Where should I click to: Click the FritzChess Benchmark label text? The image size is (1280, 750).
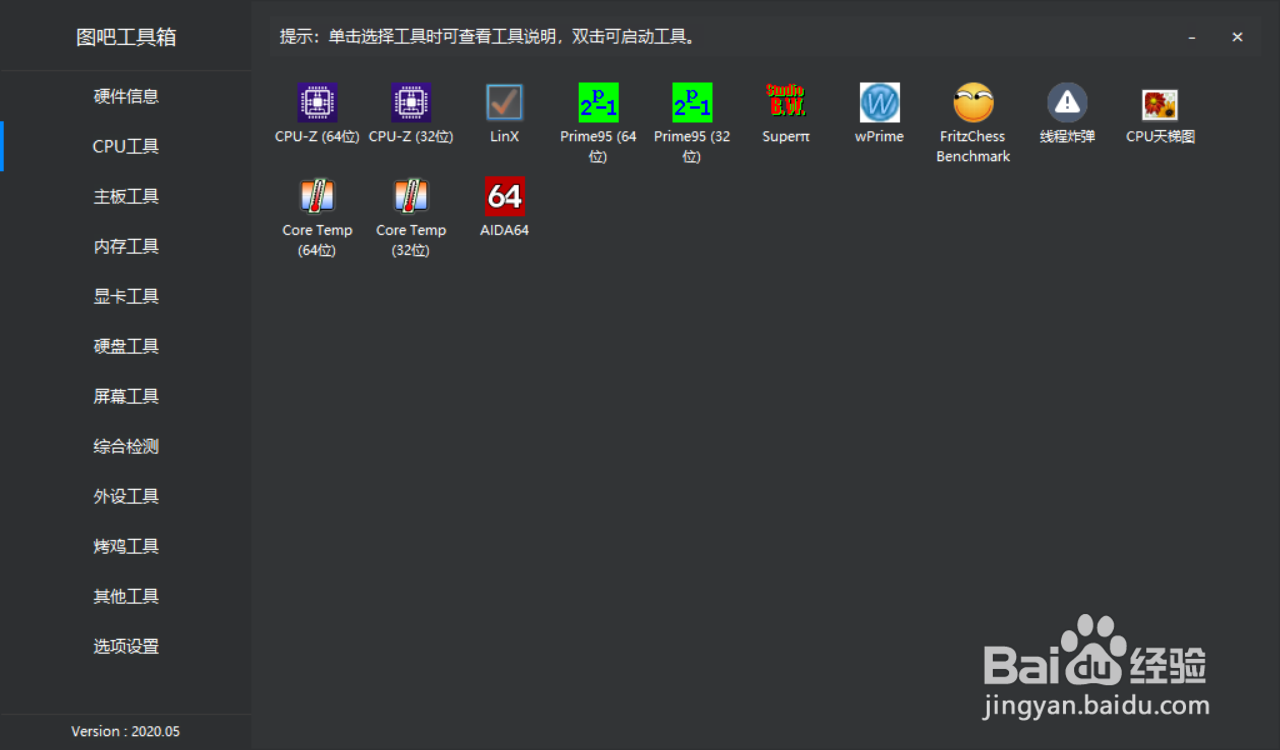tap(974, 146)
